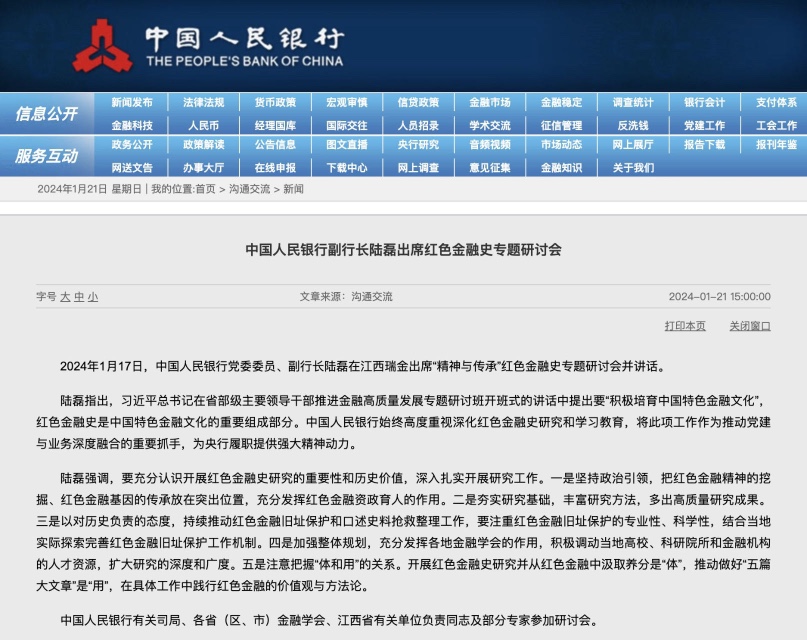Open the 货币政策 menu item

pyautogui.click(x=275, y=103)
